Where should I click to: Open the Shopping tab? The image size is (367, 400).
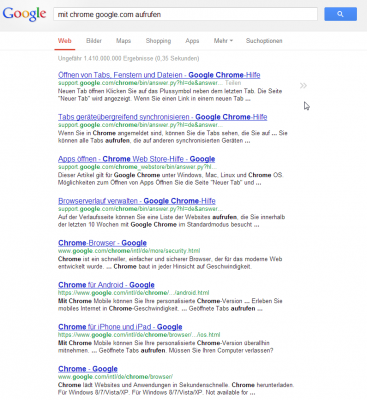tap(158, 41)
